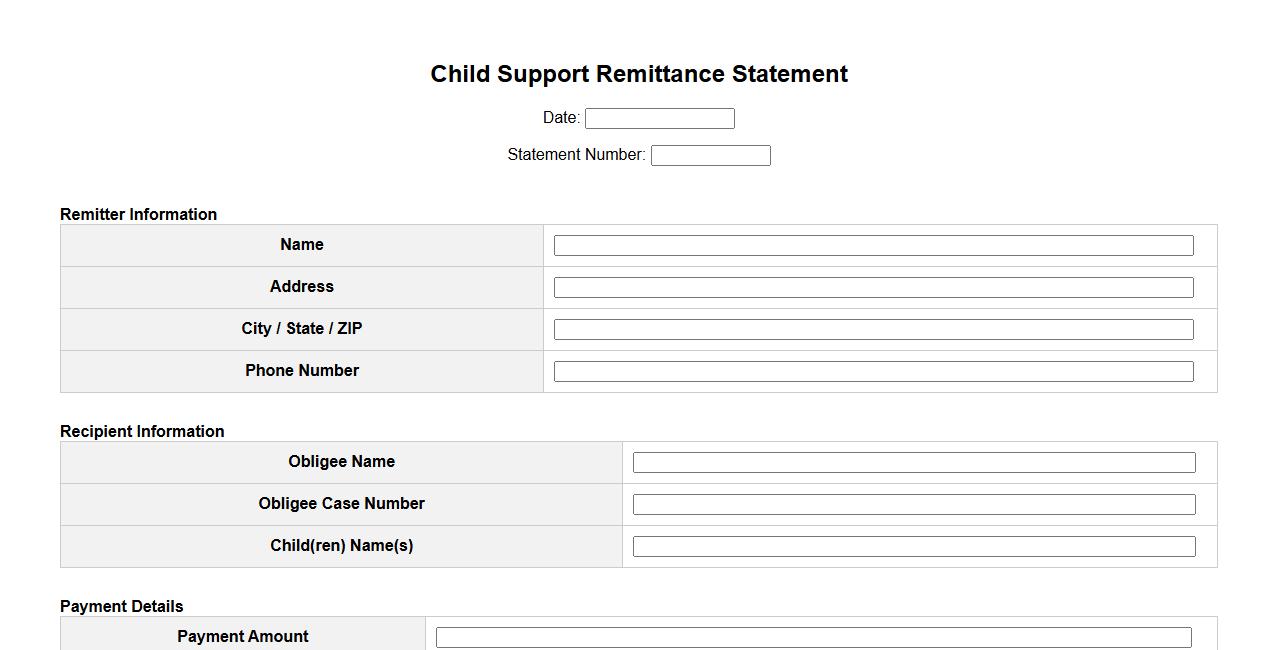Screen dimensions: 1278x650
Task: Click the Recipient Information section heading
Action: click(142, 431)
